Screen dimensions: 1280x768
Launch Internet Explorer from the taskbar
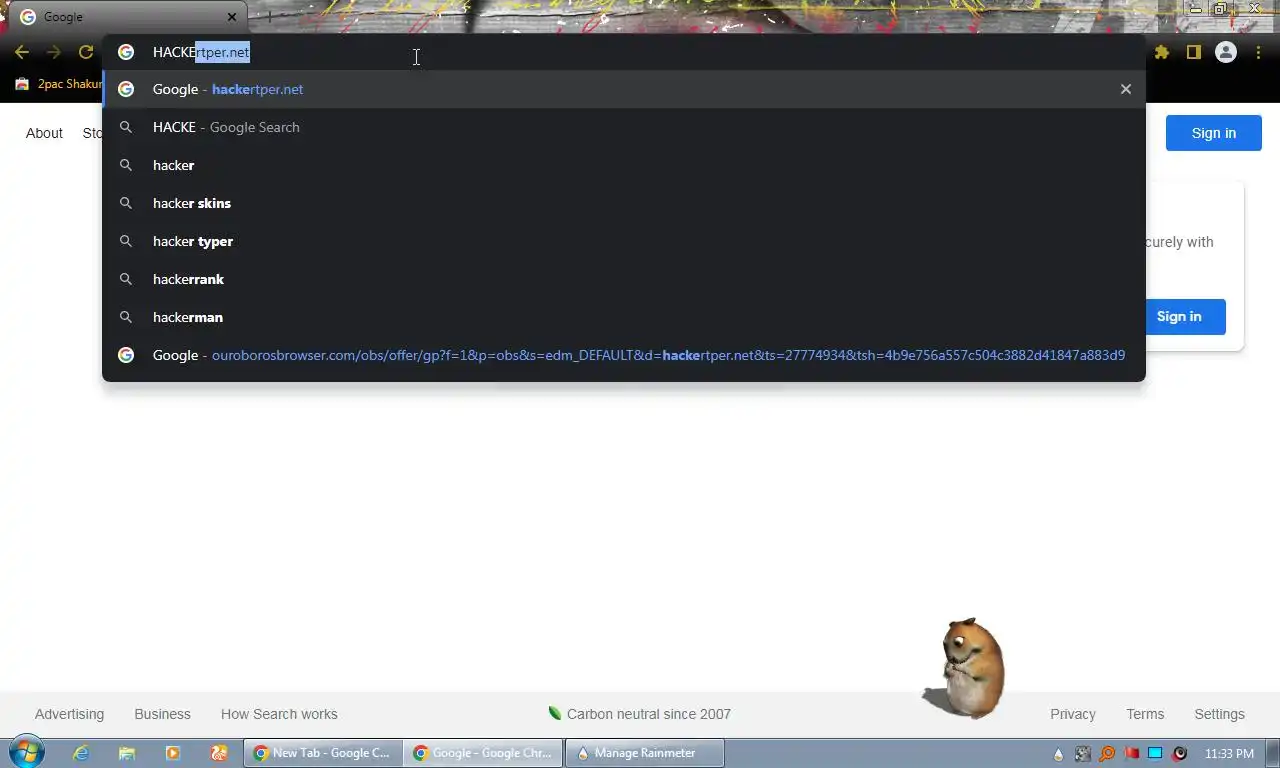coord(81,753)
